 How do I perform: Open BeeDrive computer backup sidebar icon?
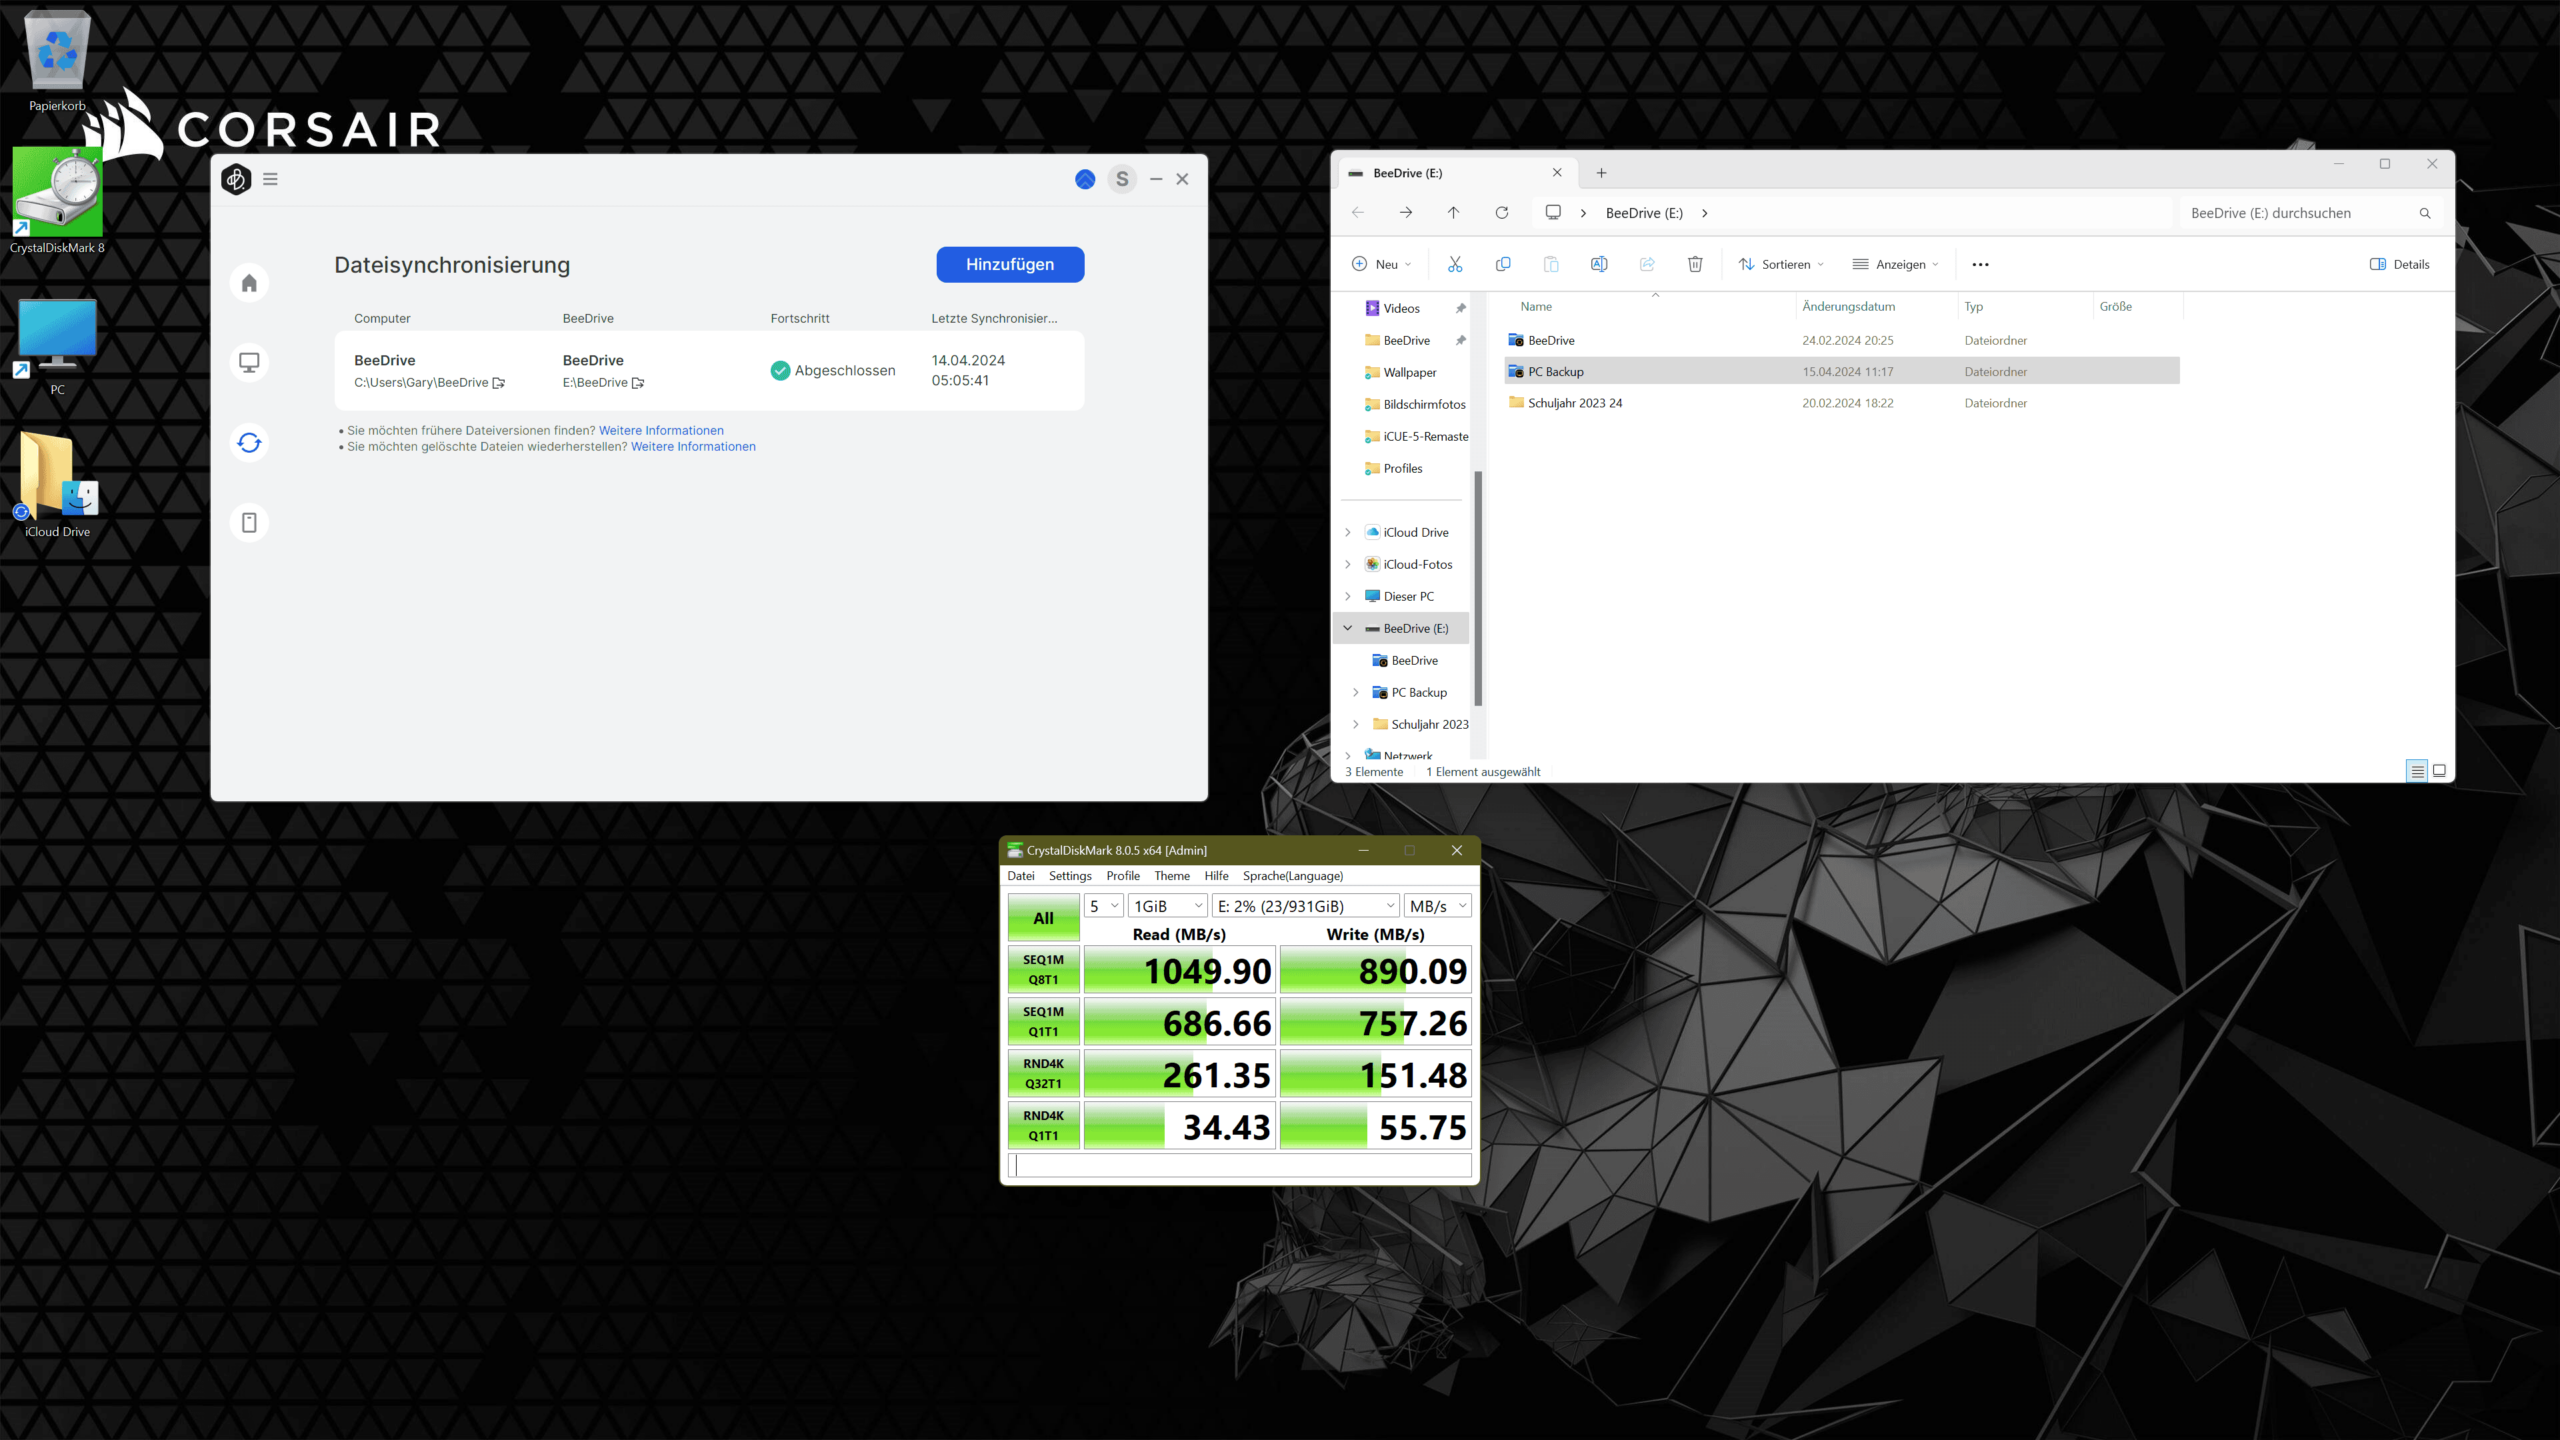249,363
